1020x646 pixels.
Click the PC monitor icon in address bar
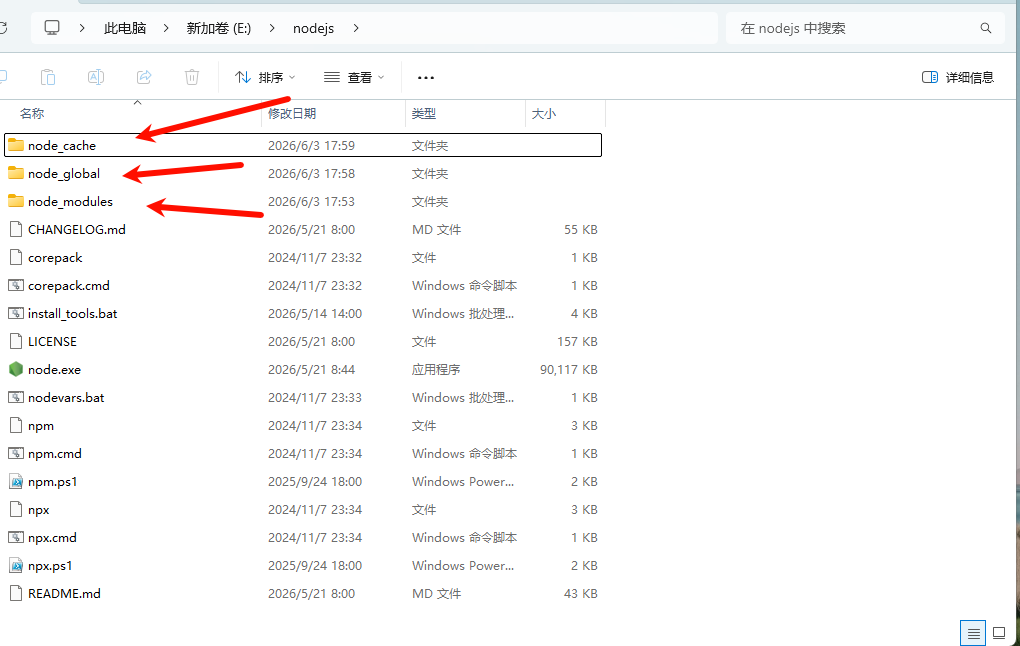pyautogui.click(x=52, y=27)
